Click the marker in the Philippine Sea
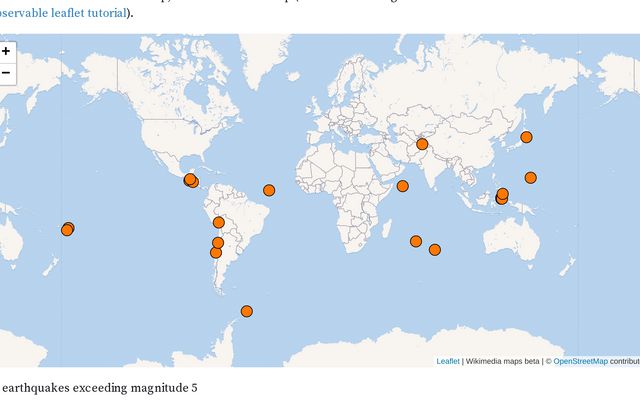Image resolution: width=640 pixels, height=400 pixels. pos(530,178)
